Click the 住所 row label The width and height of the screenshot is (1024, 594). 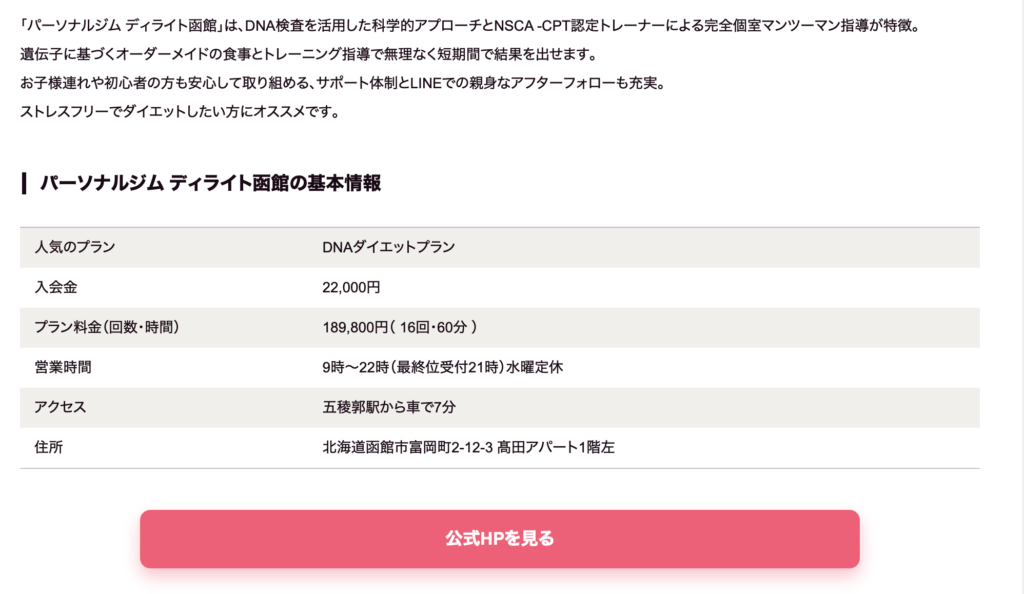point(48,447)
